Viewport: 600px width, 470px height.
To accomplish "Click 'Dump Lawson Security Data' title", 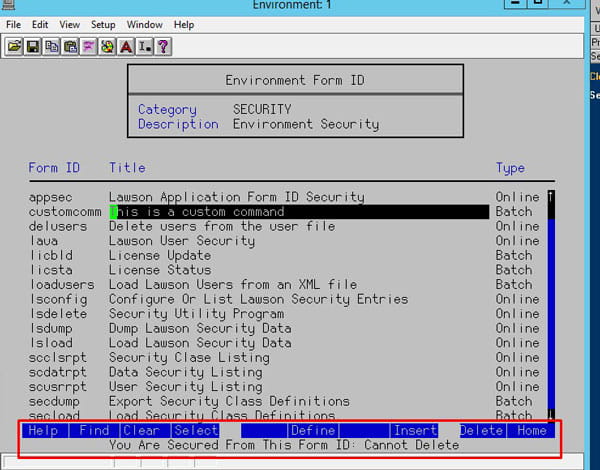I will click(200, 328).
